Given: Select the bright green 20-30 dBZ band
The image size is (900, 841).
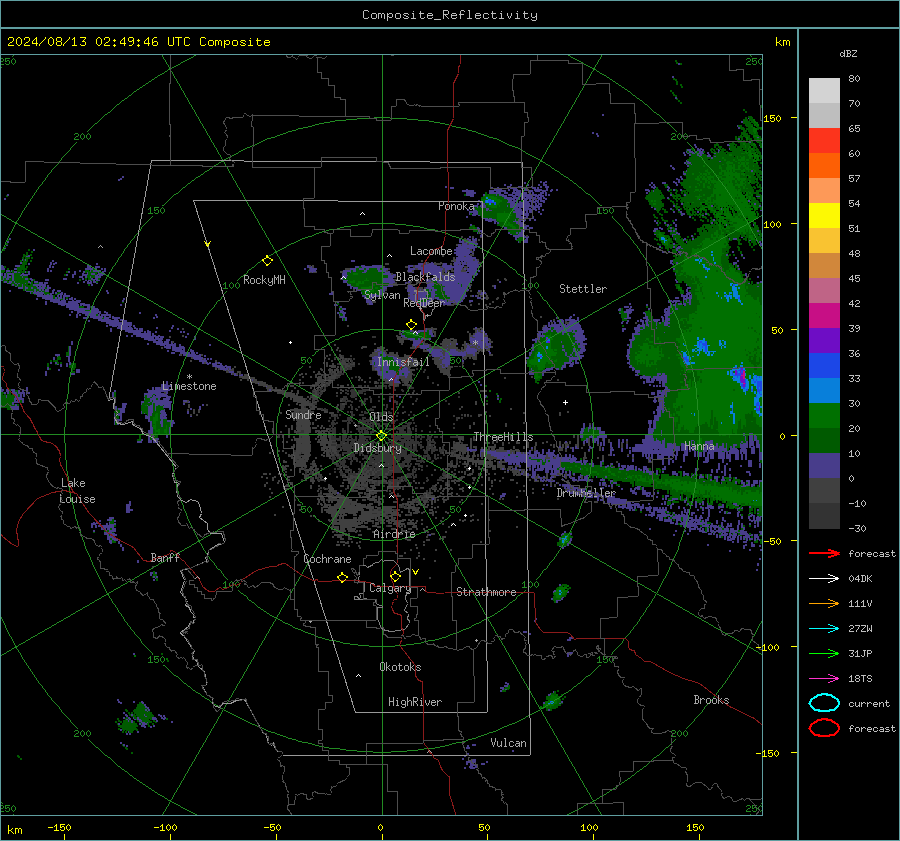Looking at the screenshot, I should point(824,416).
